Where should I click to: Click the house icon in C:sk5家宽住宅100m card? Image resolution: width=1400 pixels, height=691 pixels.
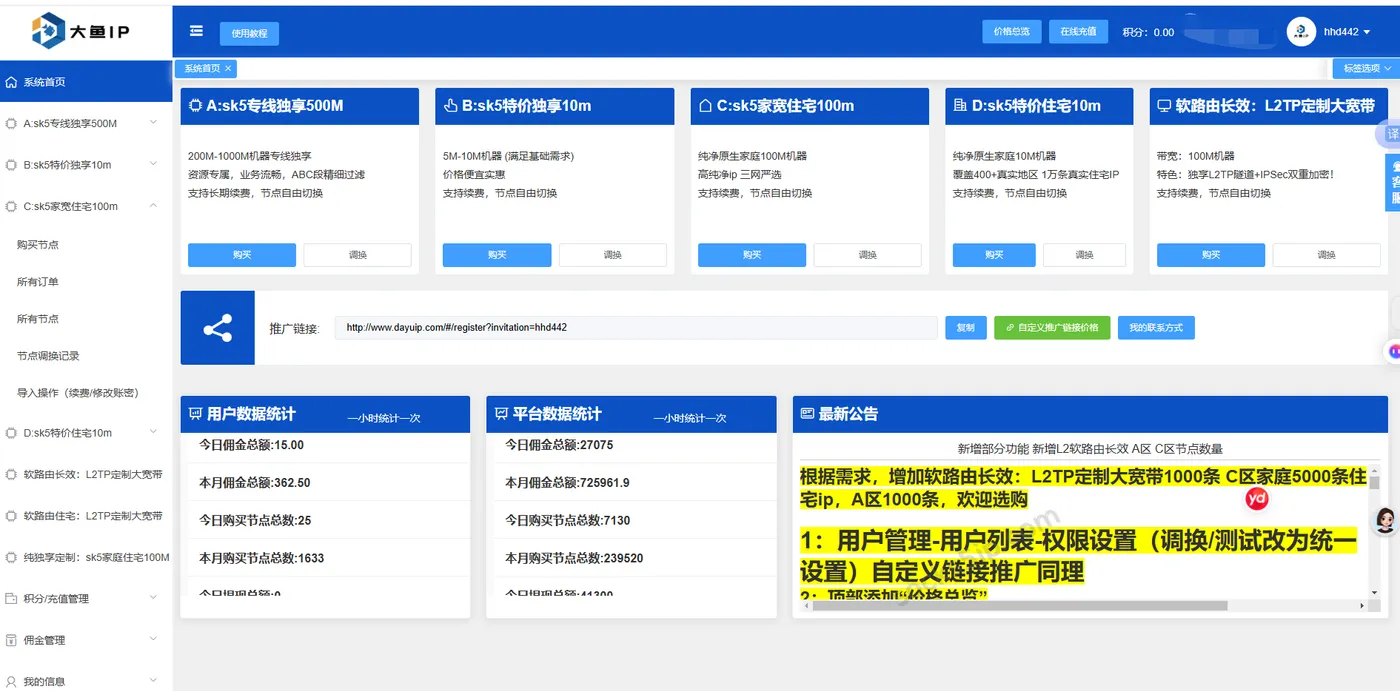(705, 105)
